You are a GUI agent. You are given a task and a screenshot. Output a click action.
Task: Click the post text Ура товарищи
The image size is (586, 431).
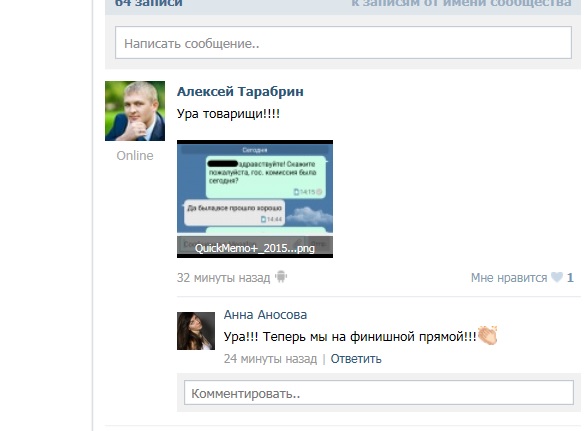[228, 114]
